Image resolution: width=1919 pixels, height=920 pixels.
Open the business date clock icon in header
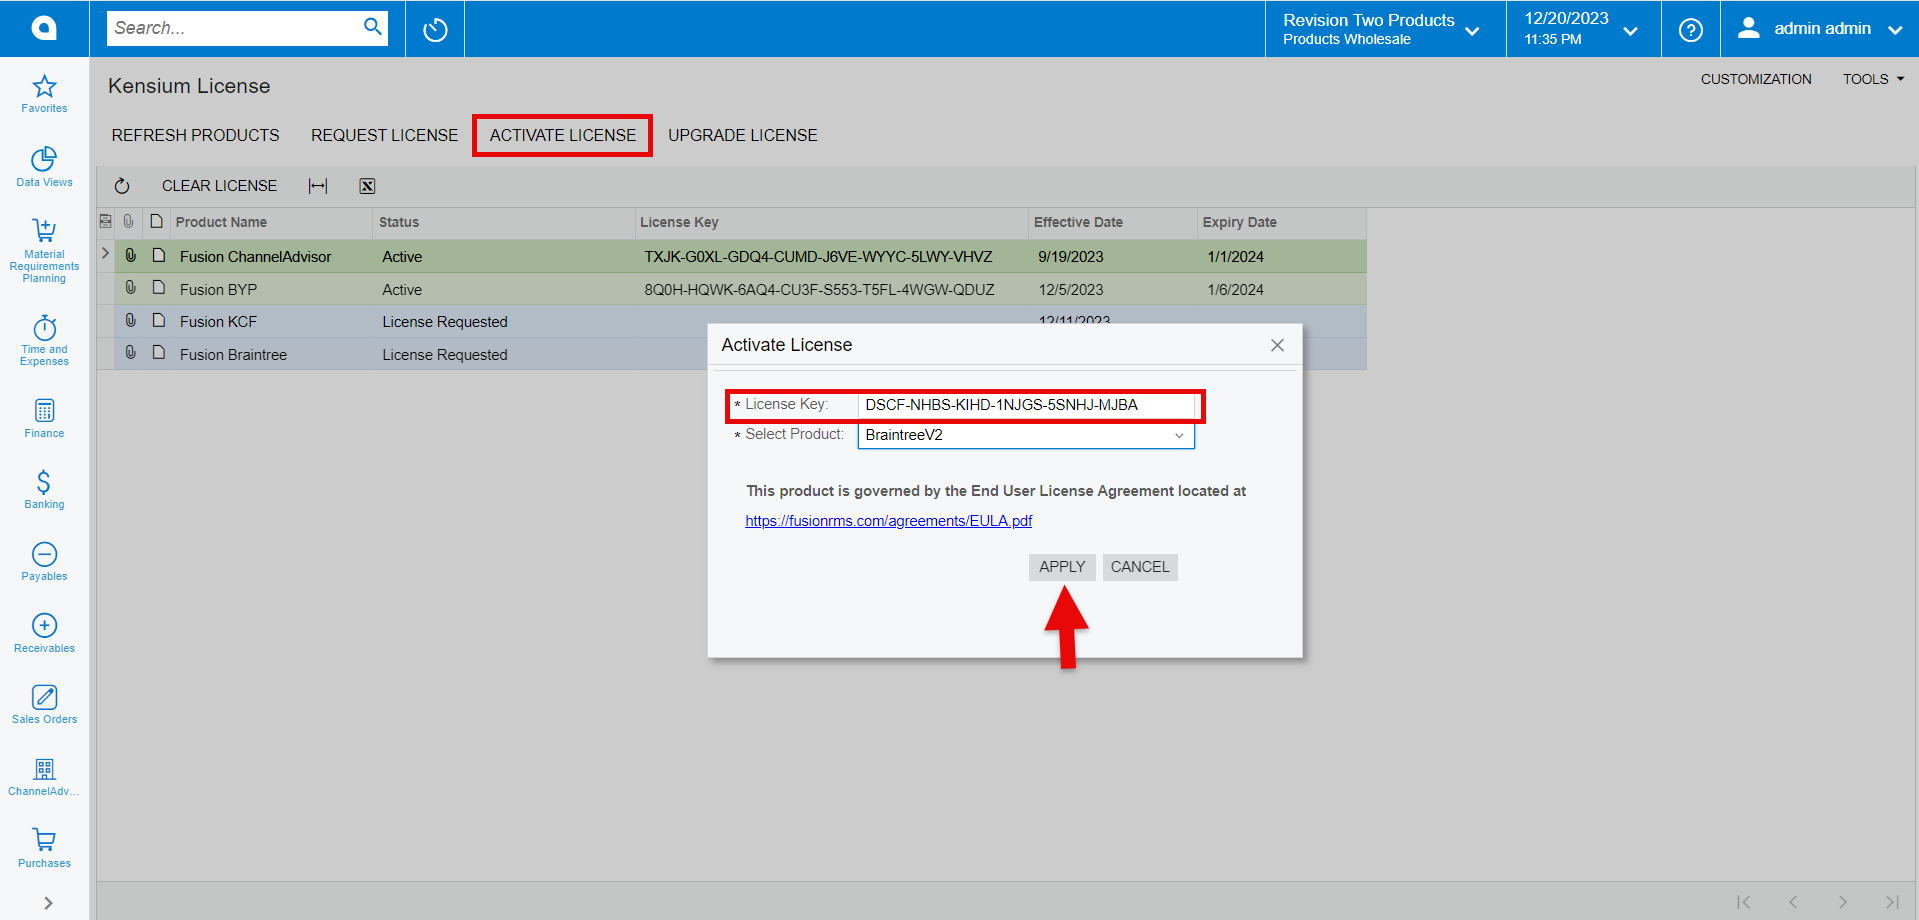click(434, 29)
